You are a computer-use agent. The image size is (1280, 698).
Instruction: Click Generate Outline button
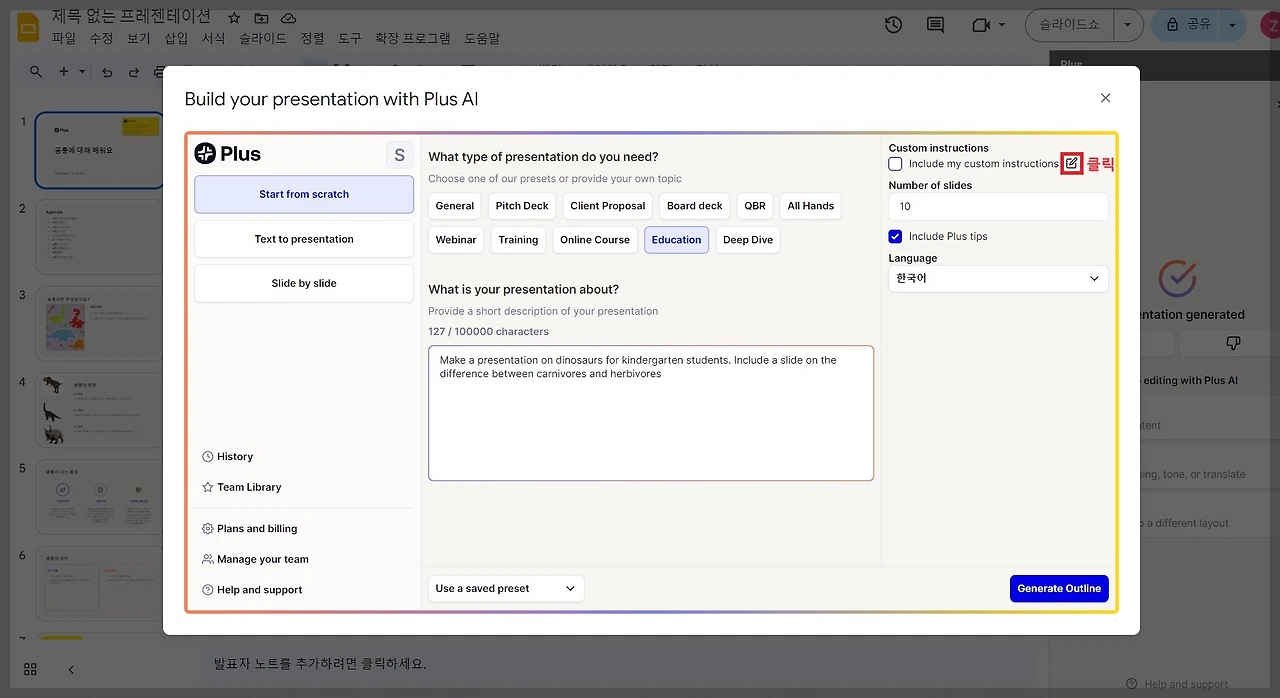tap(1059, 589)
